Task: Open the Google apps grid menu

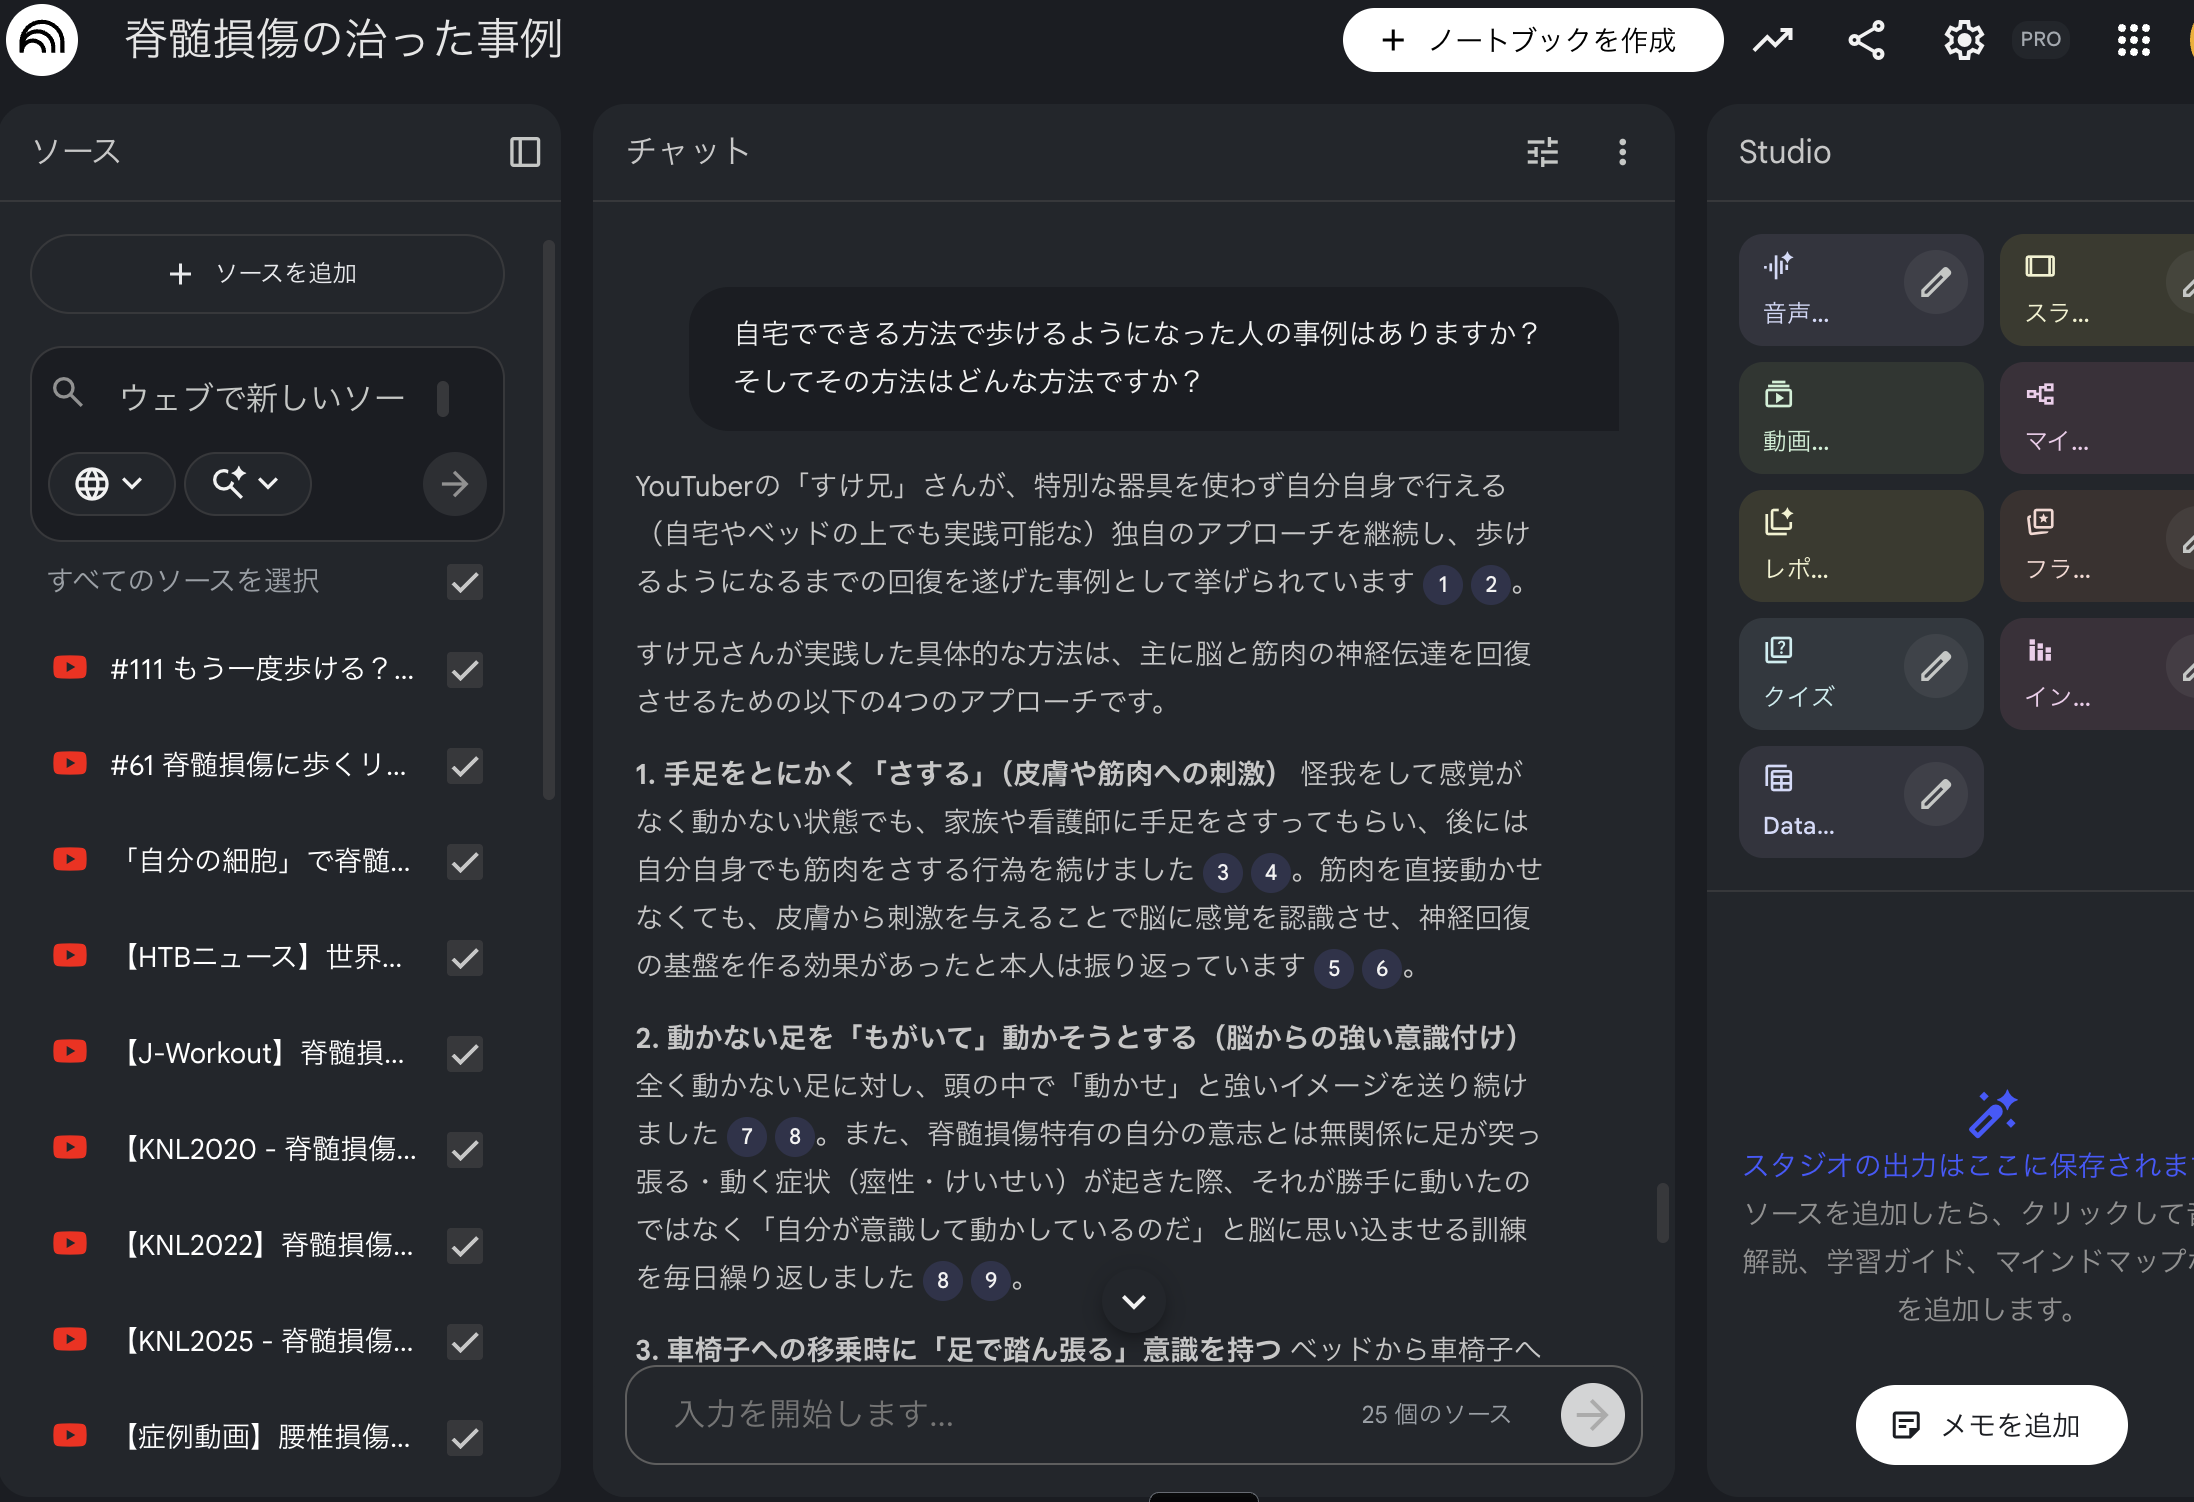Action: (2133, 40)
